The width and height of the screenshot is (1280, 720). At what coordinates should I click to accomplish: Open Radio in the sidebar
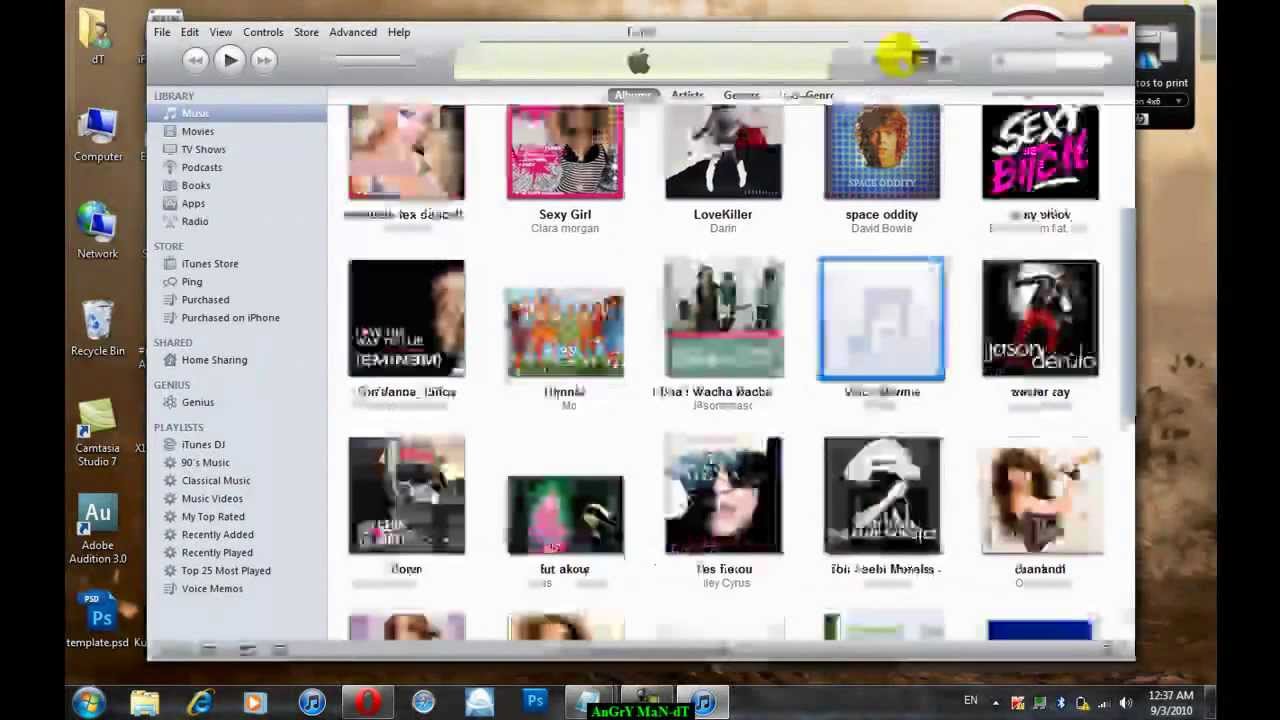pos(237,221)
